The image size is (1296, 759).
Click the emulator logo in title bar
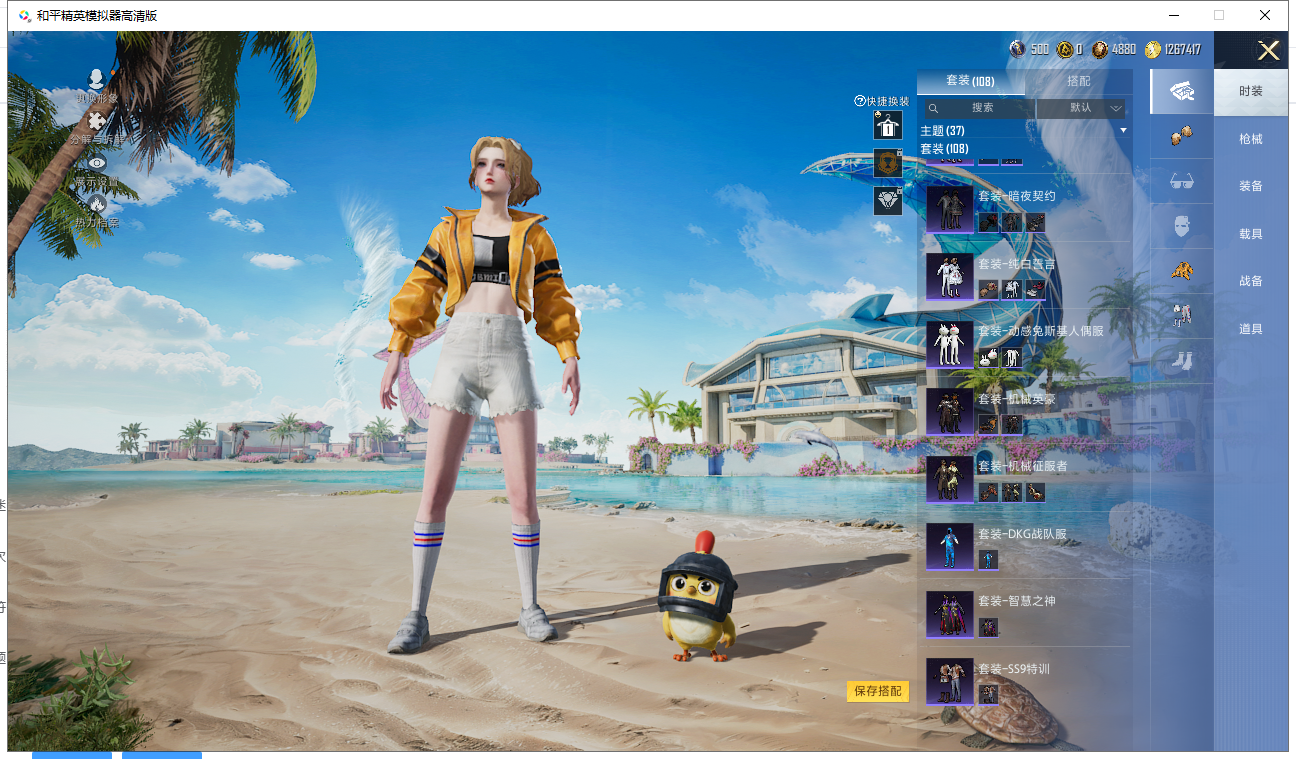pos(24,15)
